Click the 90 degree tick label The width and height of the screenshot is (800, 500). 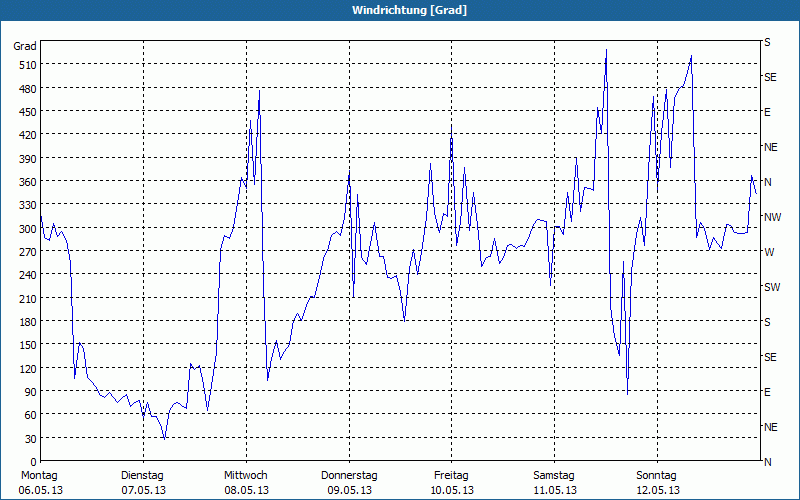tap(28, 392)
